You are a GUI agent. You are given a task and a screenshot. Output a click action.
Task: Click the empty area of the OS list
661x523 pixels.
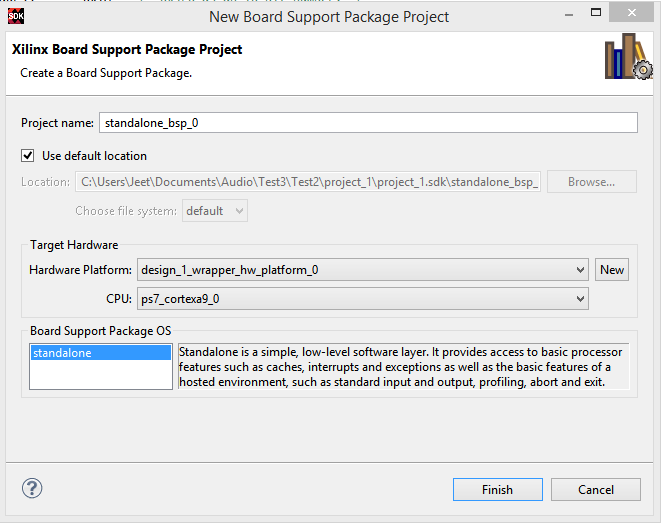click(x=101, y=375)
